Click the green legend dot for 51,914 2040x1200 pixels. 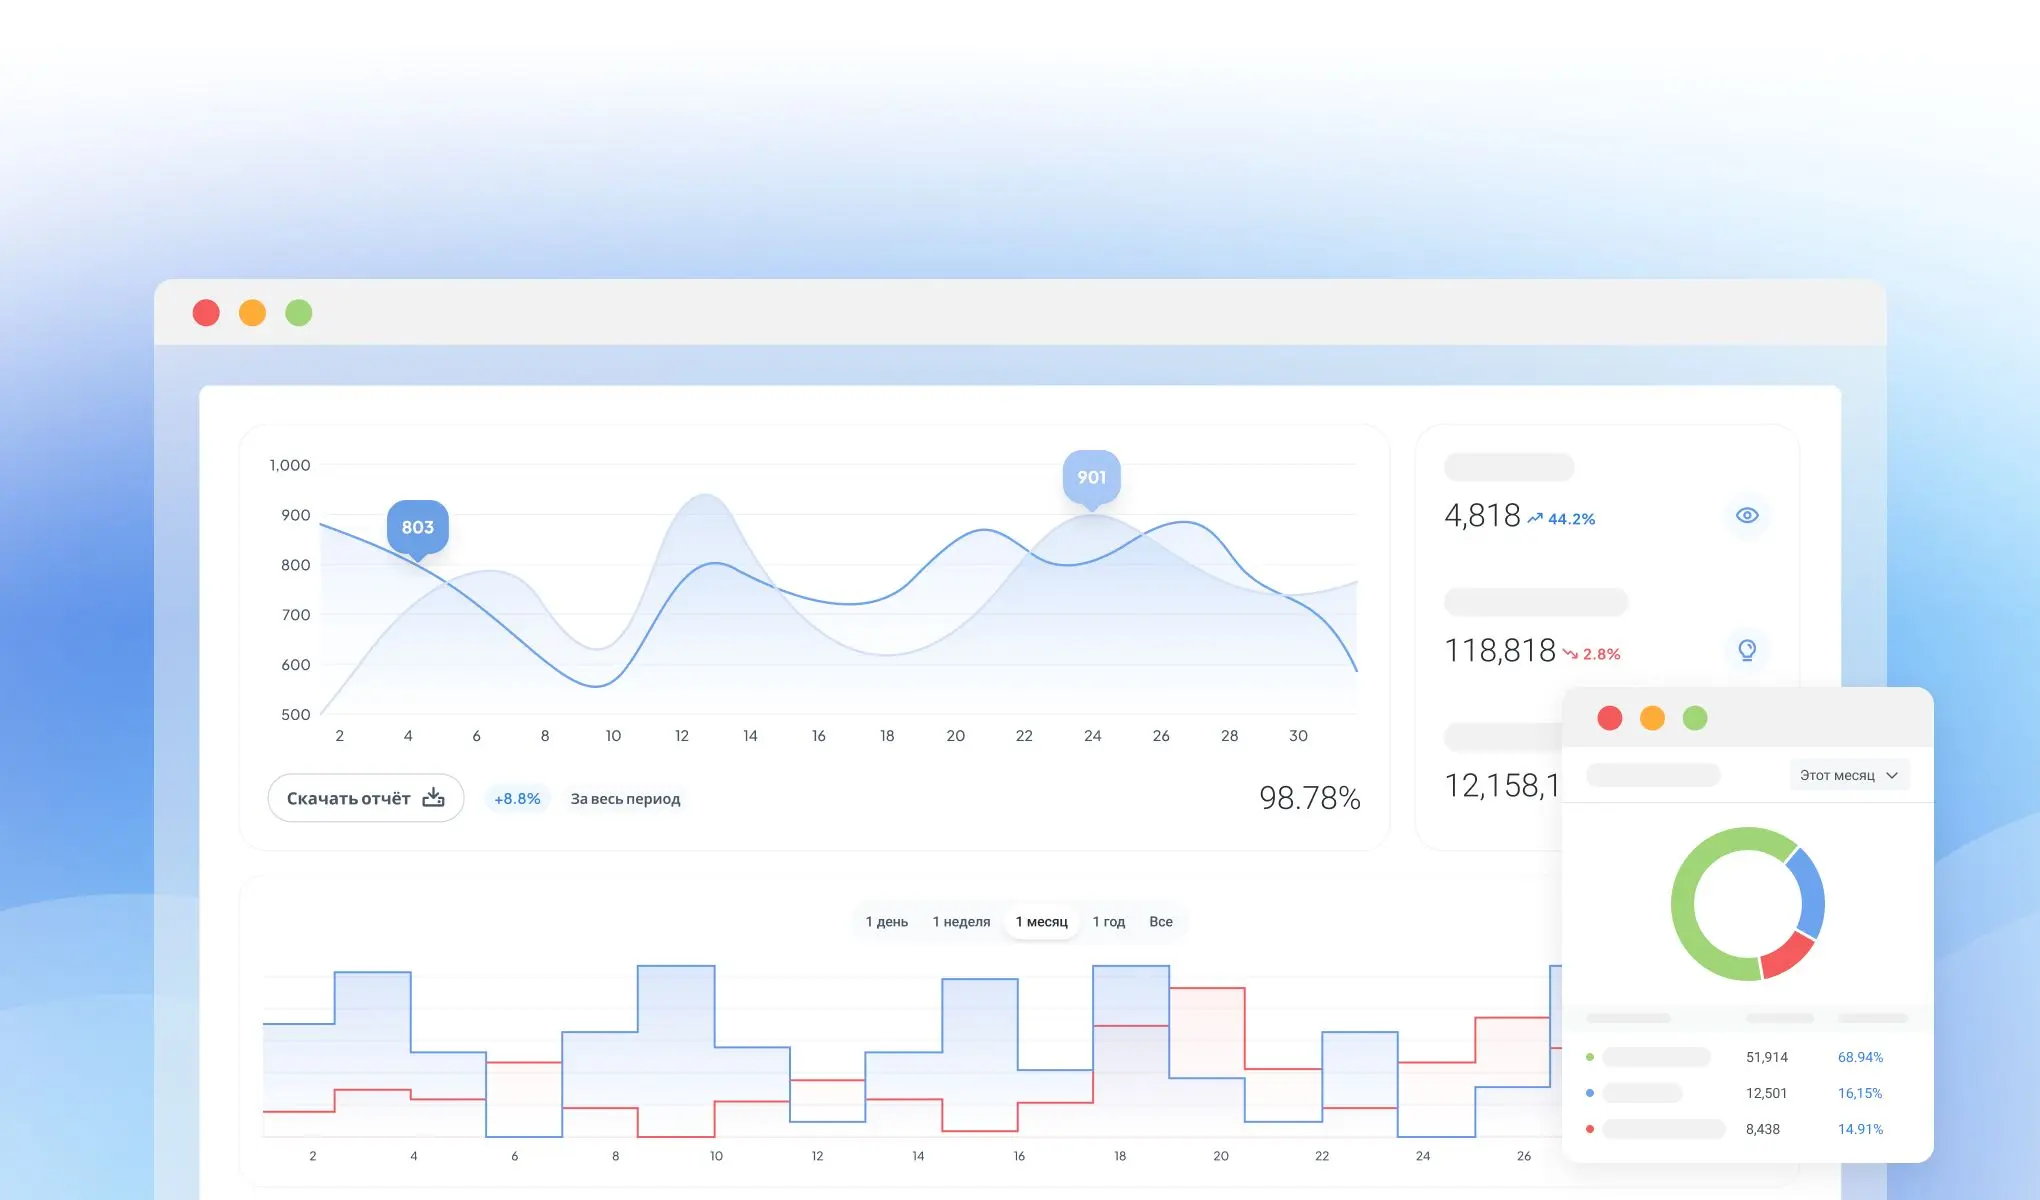pyautogui.click(x=1590, y=1057)
